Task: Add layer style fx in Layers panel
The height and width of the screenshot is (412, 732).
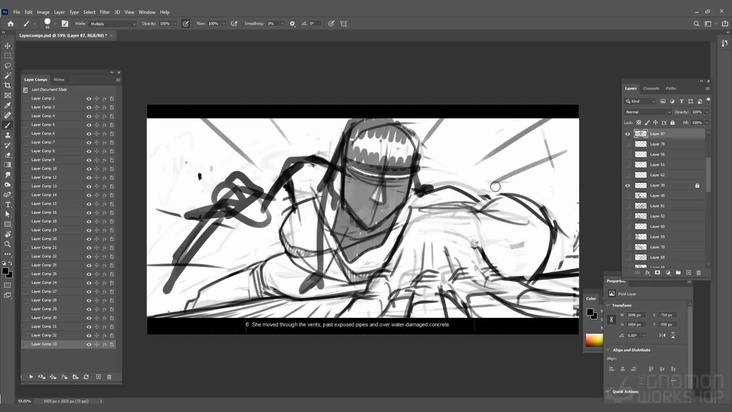Action: tap(647, 272)
